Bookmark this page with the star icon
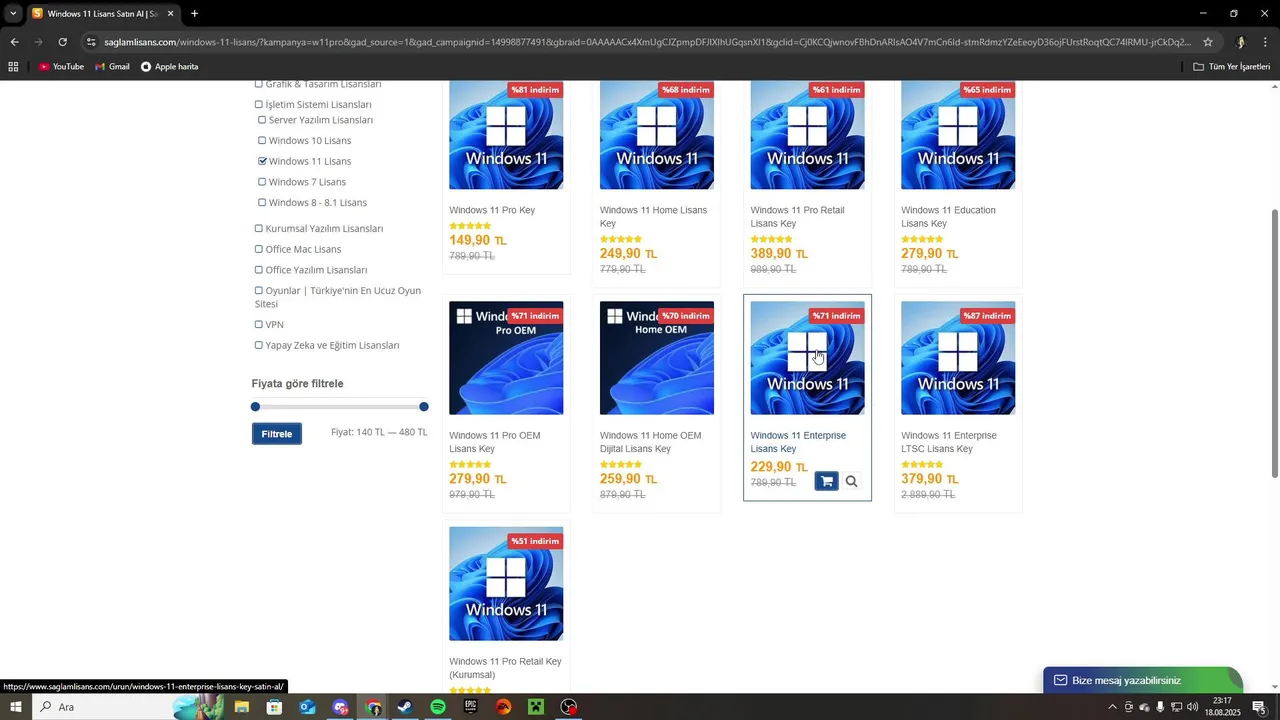The image size is (1280, 720). coord(1208,42)
